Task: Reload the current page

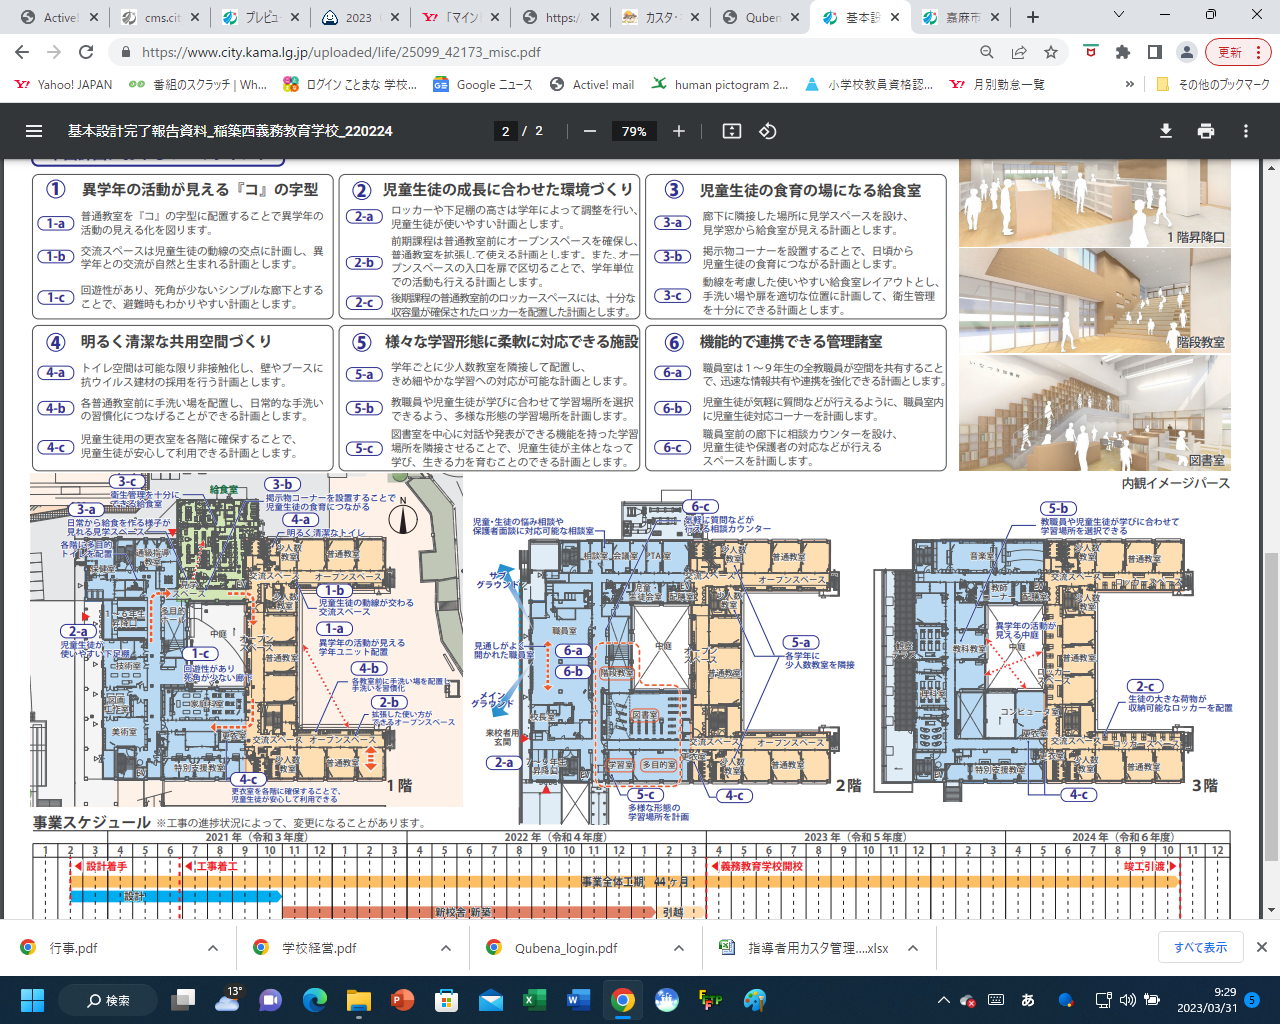Action: (86, 52)
